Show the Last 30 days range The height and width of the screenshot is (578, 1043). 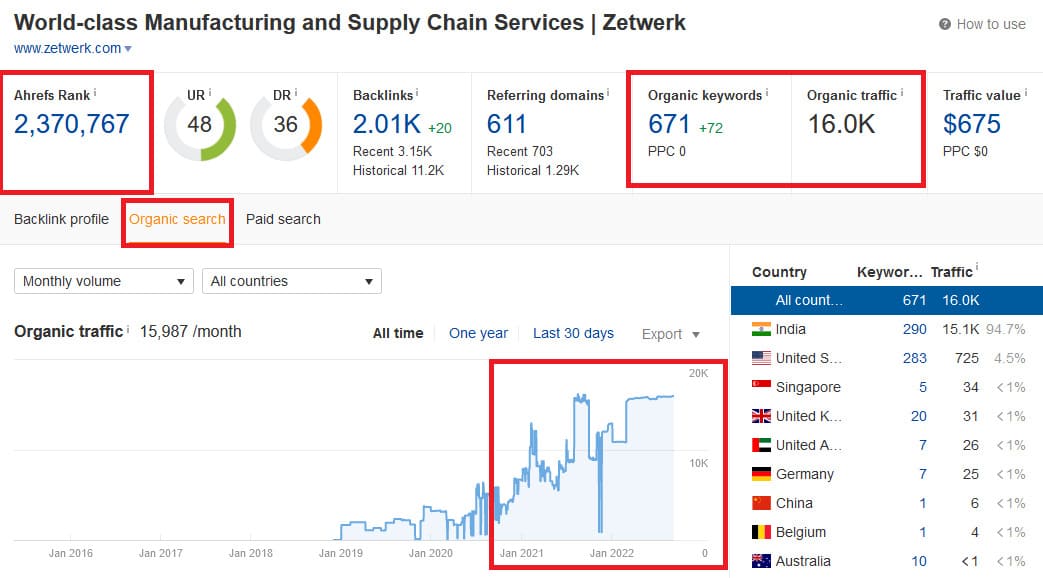[573, 333]
